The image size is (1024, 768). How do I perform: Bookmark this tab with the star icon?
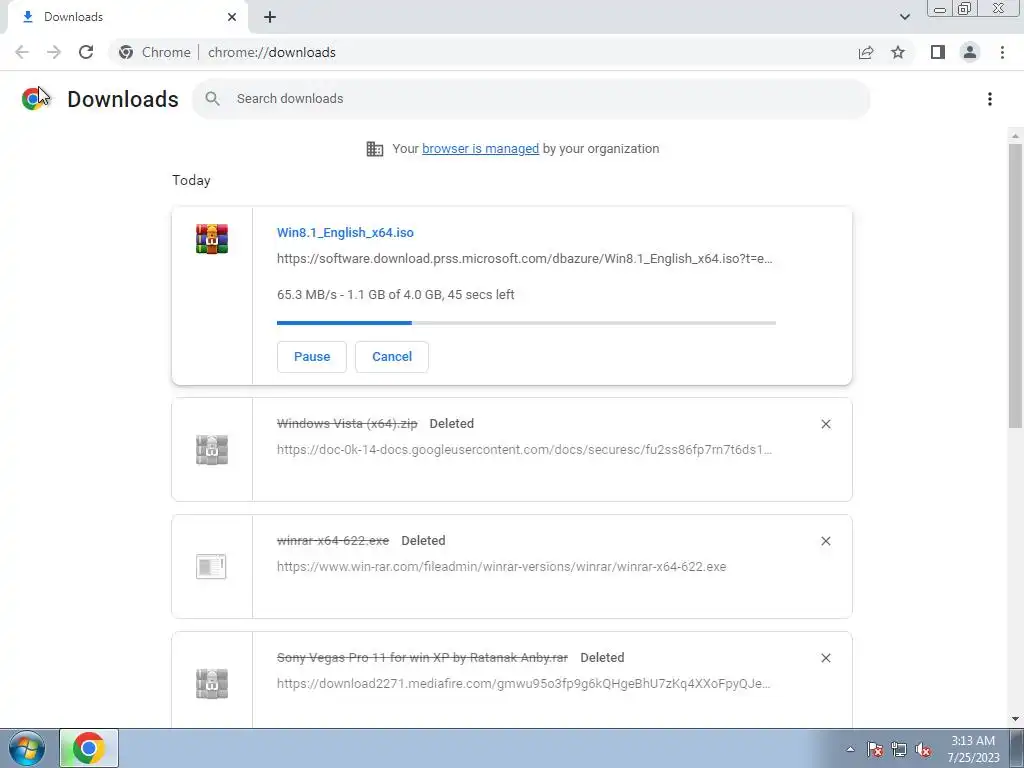(898, 52)
